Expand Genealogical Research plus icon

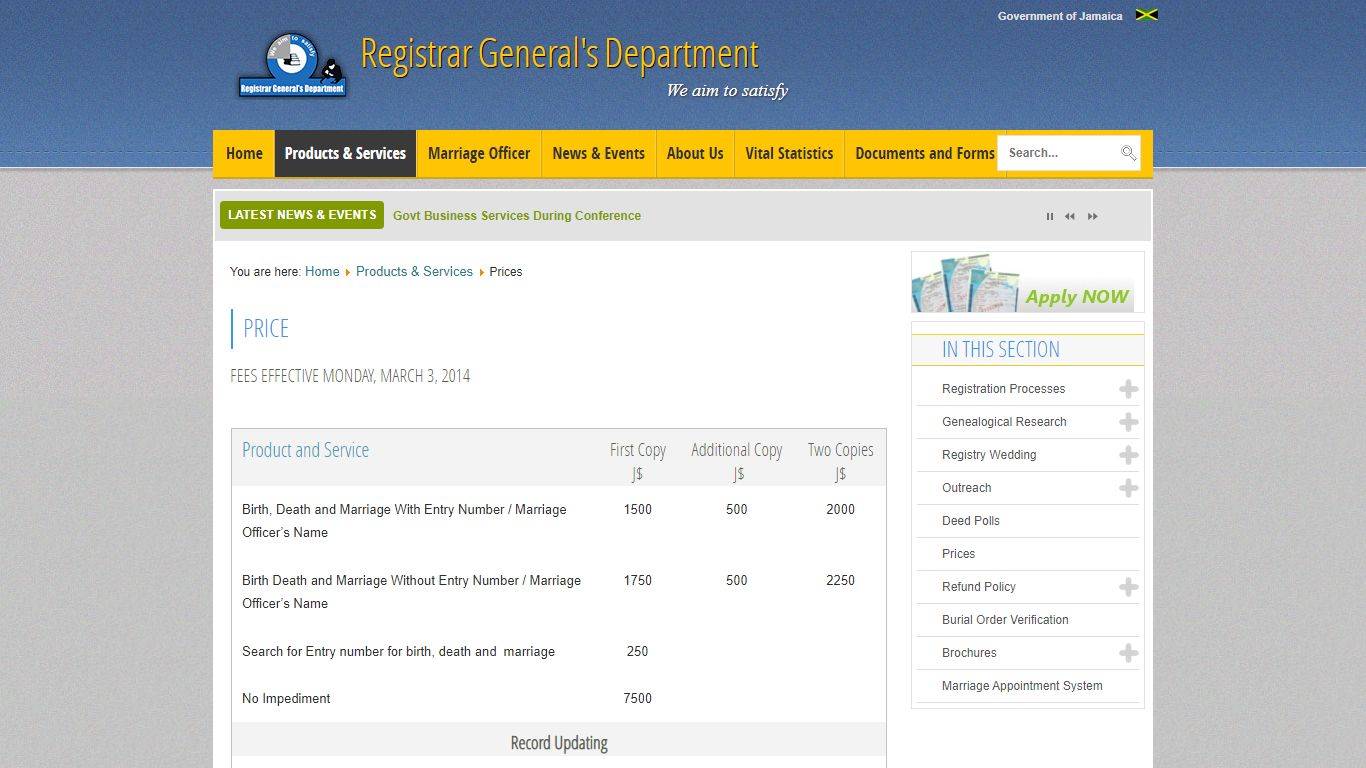(1129, 422)
